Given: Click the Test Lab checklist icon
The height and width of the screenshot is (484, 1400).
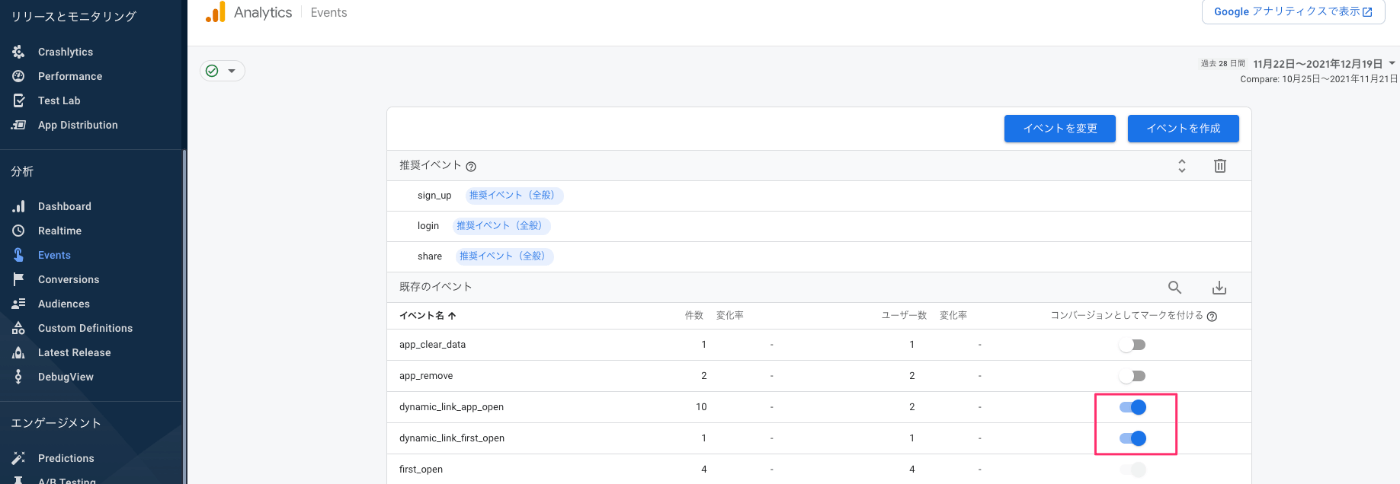Looking at the screenshot, I should (x=18, y=101).
